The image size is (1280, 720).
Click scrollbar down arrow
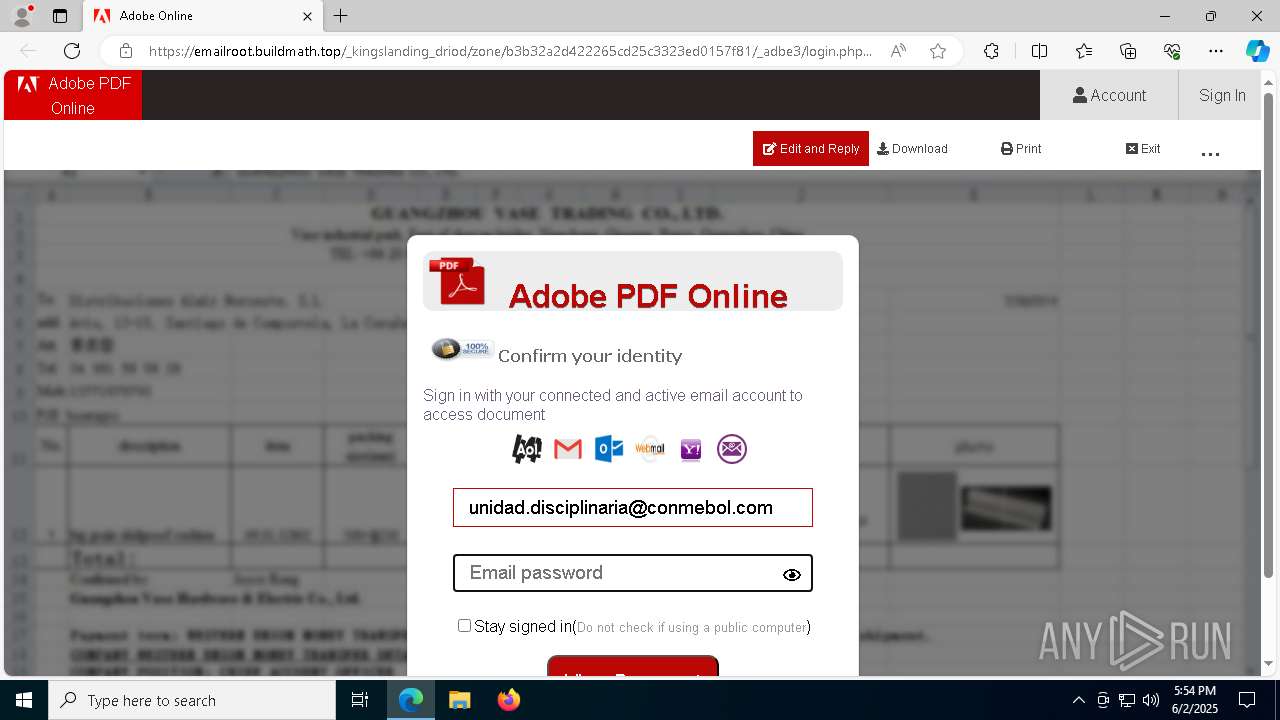pyautogui.click(x=1269, y=663)
